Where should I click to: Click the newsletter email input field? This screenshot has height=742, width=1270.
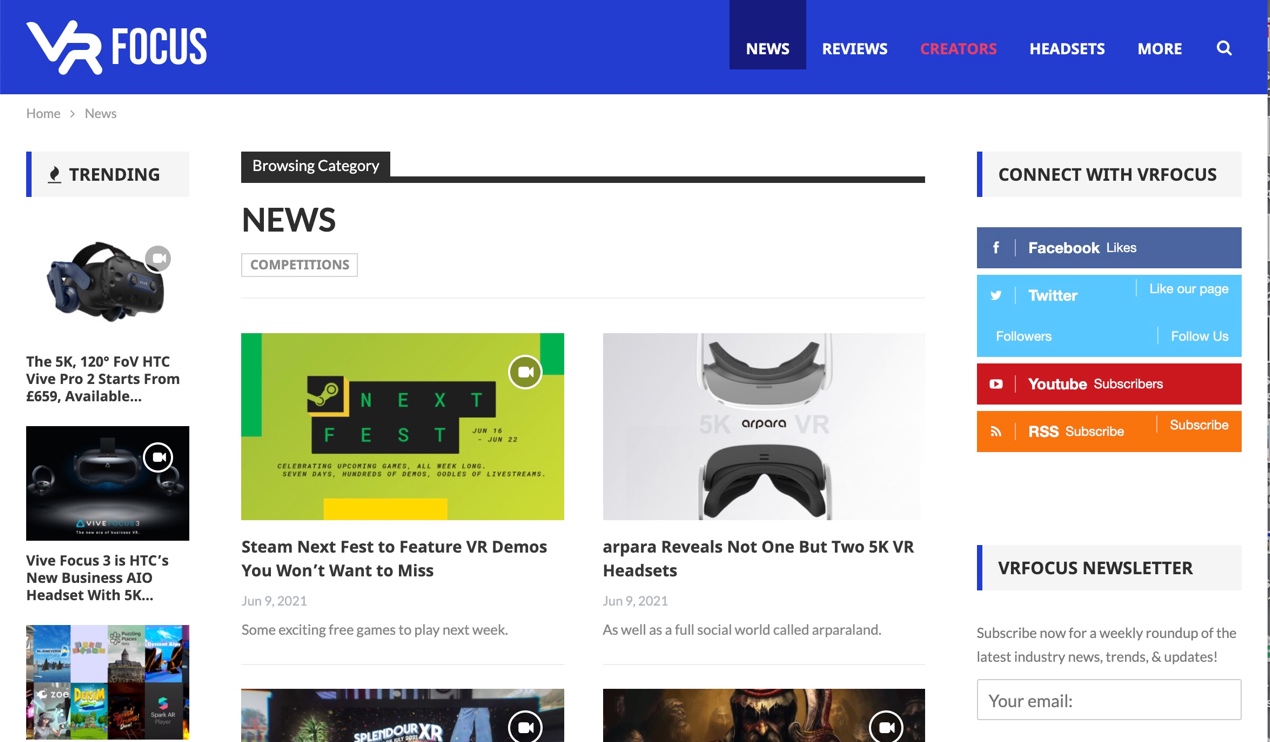coord(1108,700)
